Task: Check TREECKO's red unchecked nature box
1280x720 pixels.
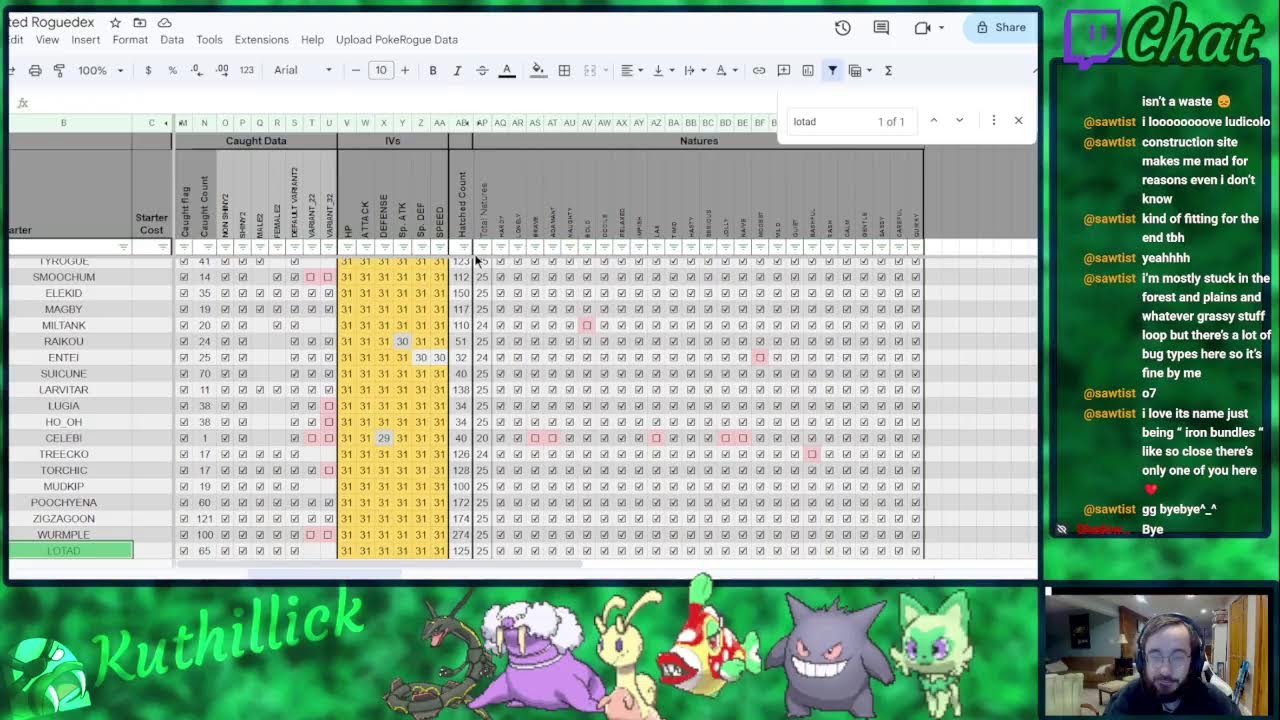Action: [812, 454]
